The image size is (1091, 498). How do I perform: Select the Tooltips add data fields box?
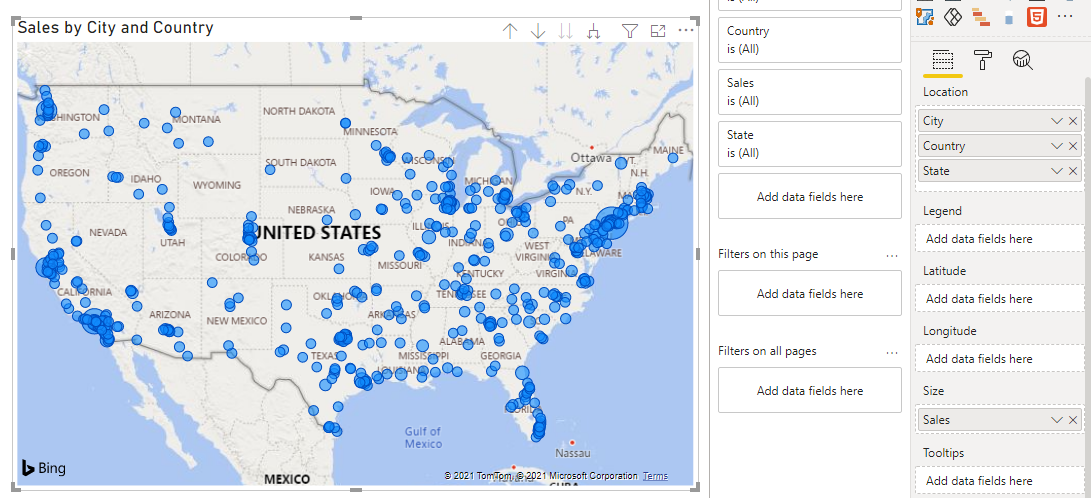1001,481
